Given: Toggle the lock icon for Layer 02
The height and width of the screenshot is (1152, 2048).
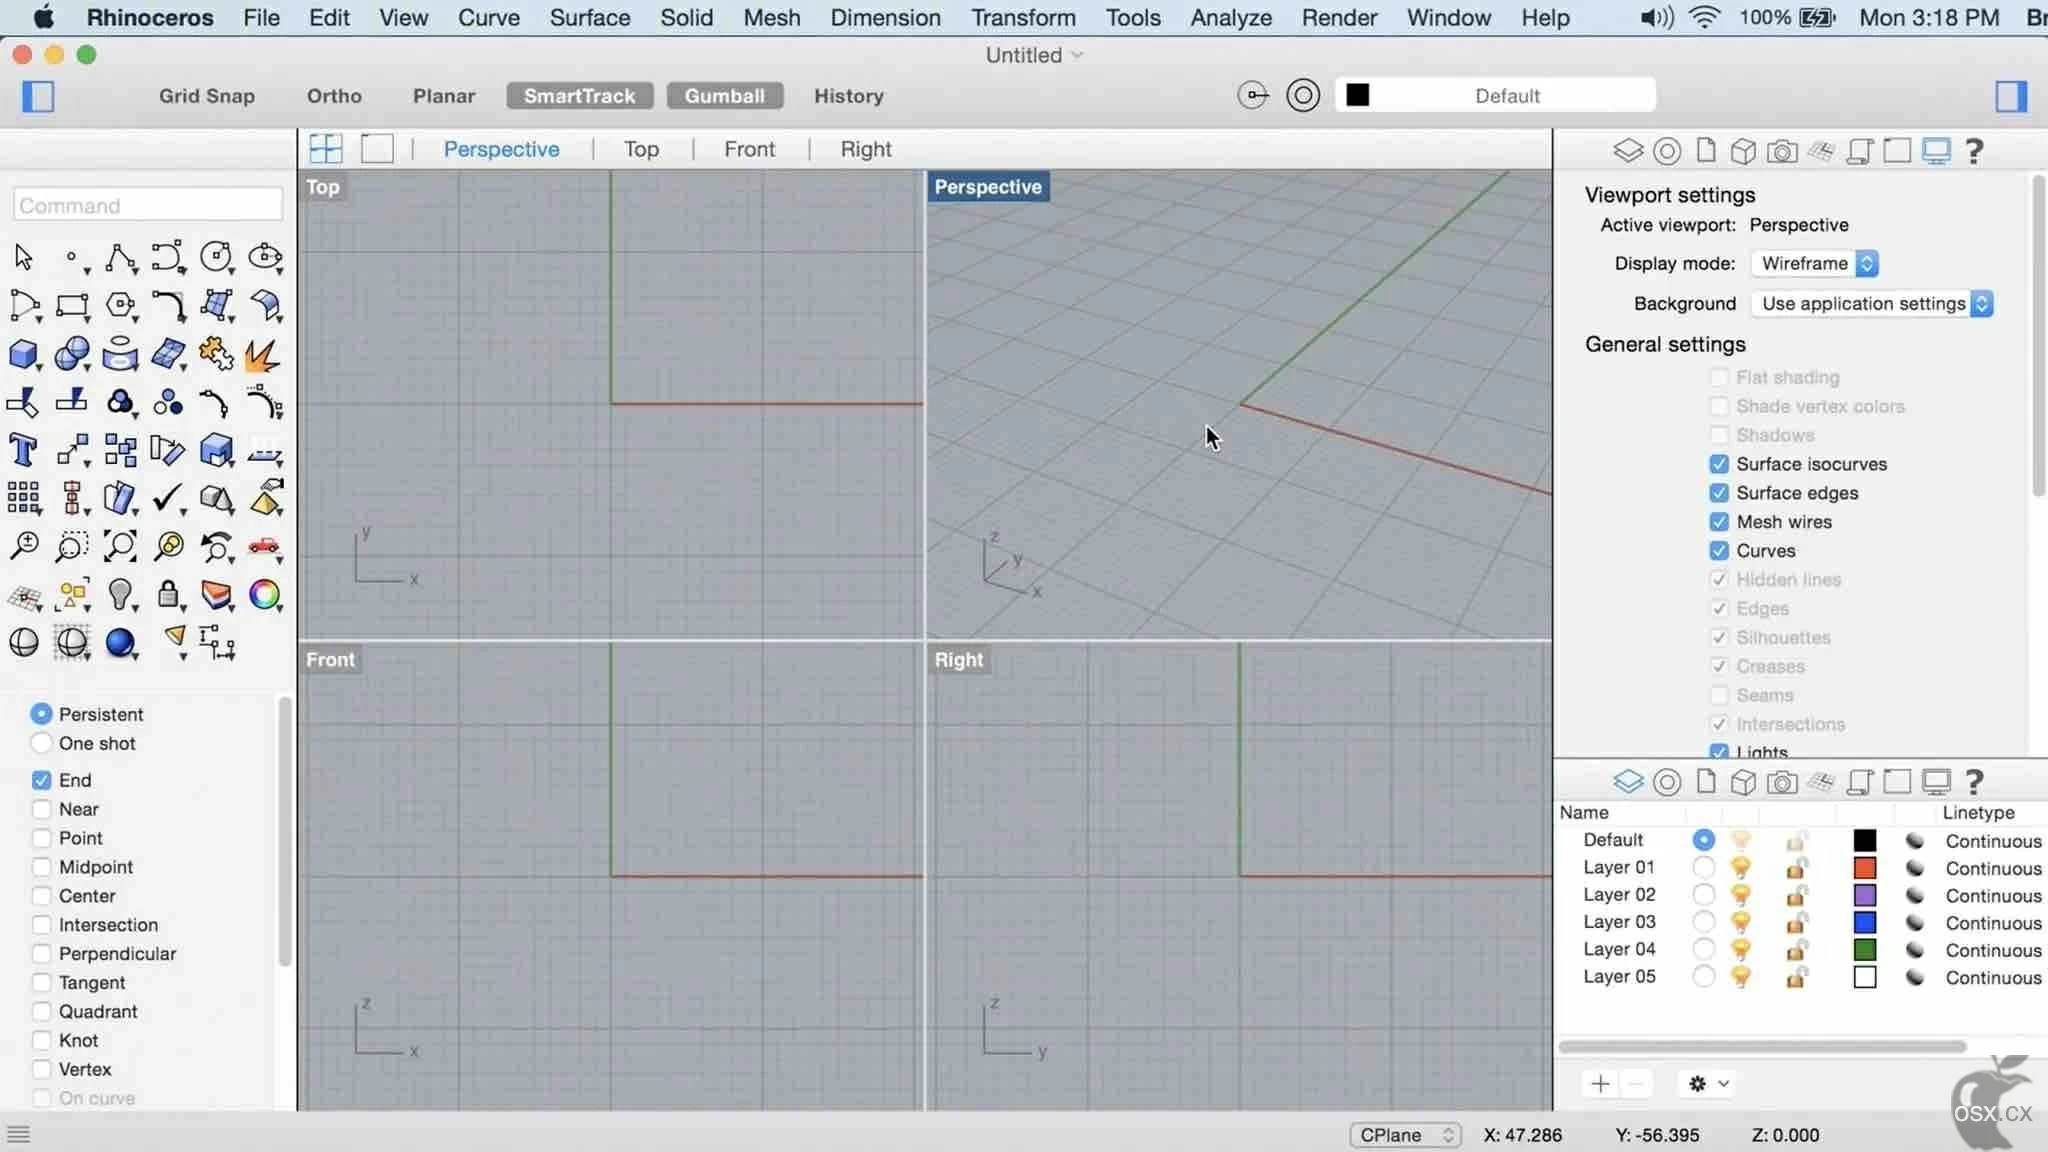Looking at the screenshot, I should (1796, 895).
